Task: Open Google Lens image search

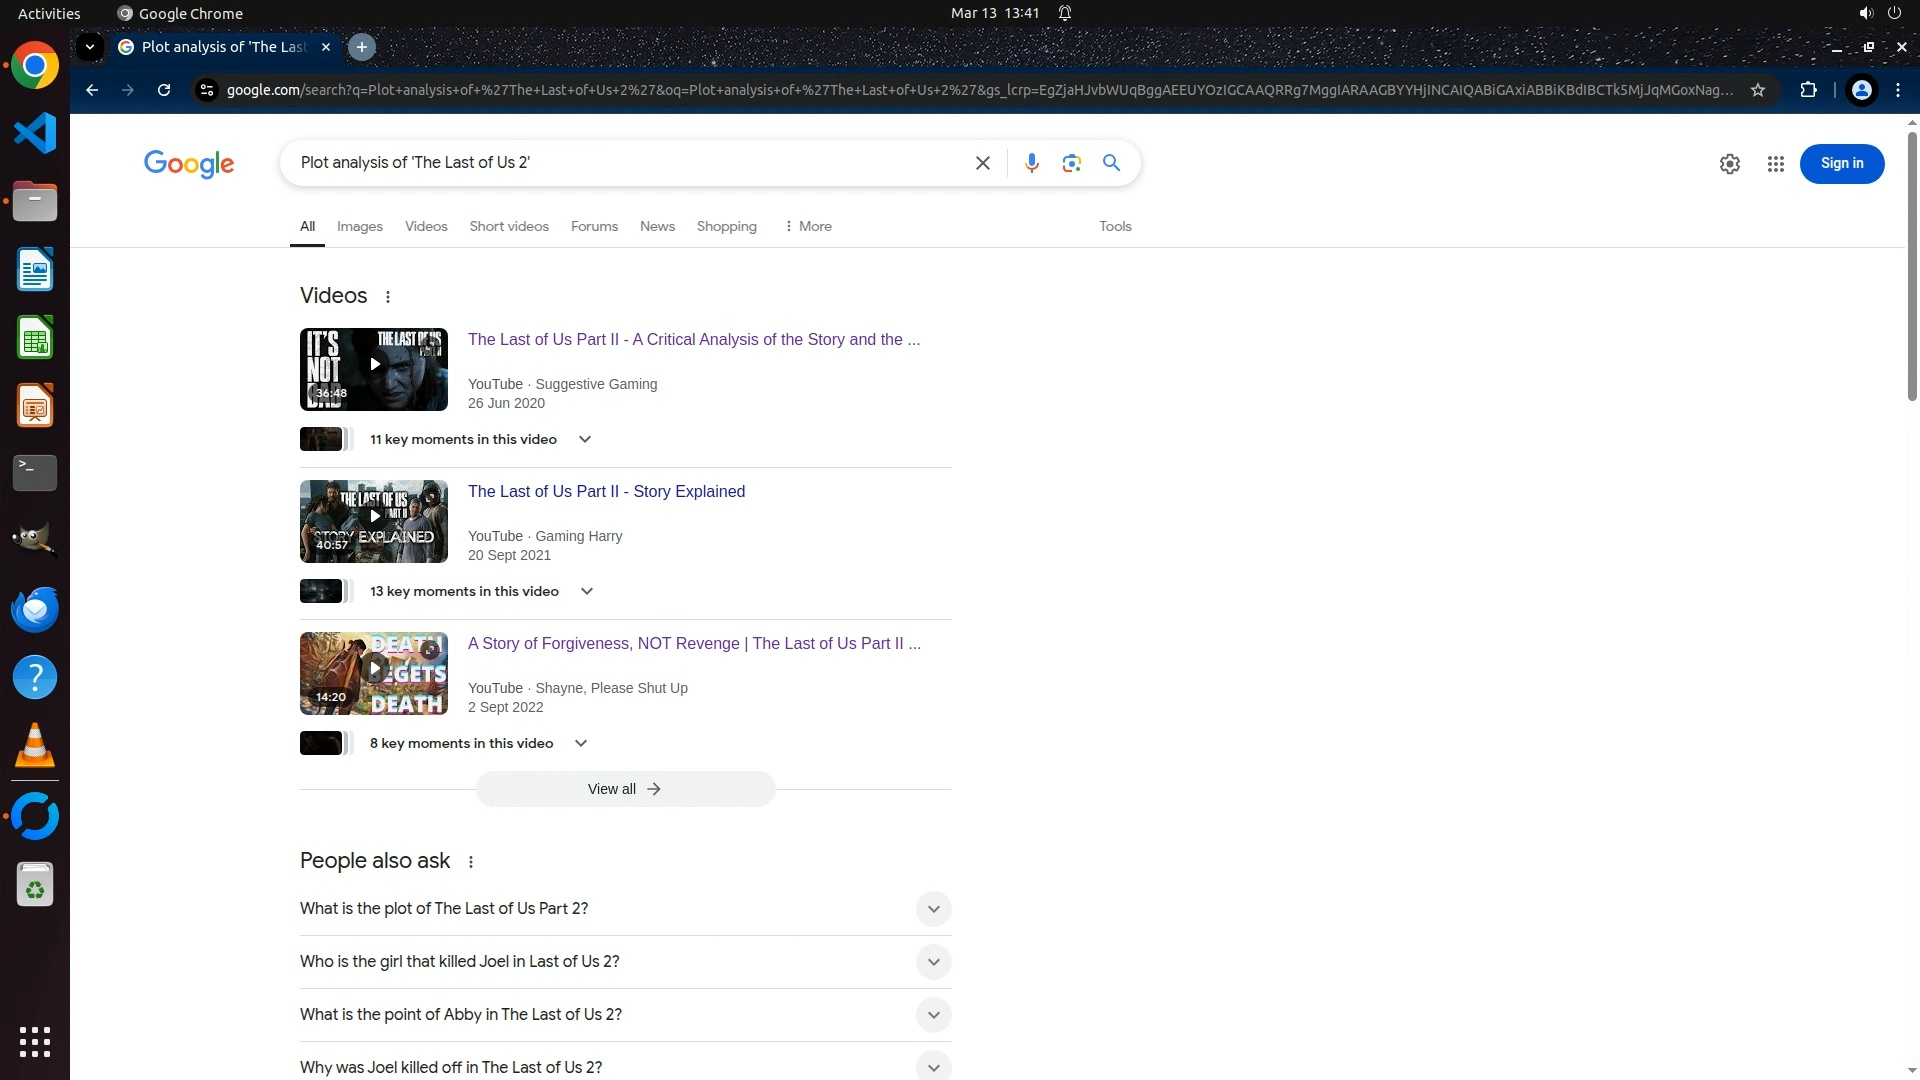Action: coord(1071,163)
